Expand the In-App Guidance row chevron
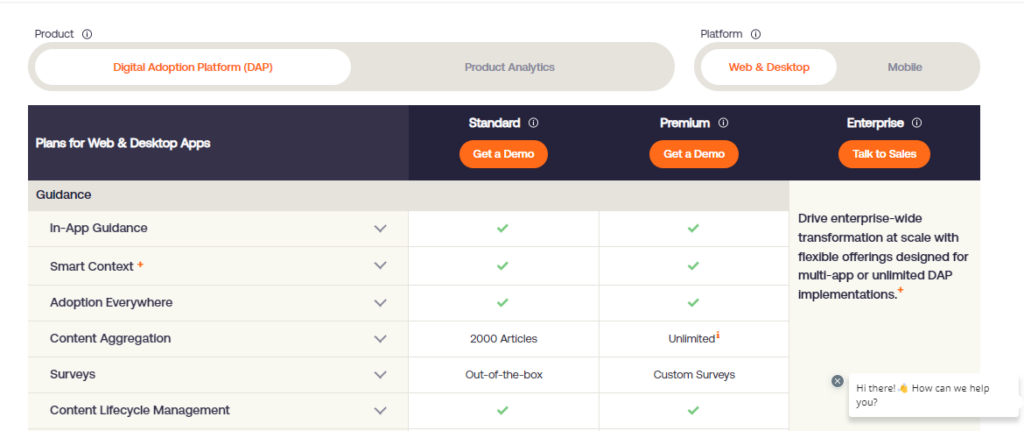Image resolution: width=1024 pixels, height=431 pixels. pos(380,229)
